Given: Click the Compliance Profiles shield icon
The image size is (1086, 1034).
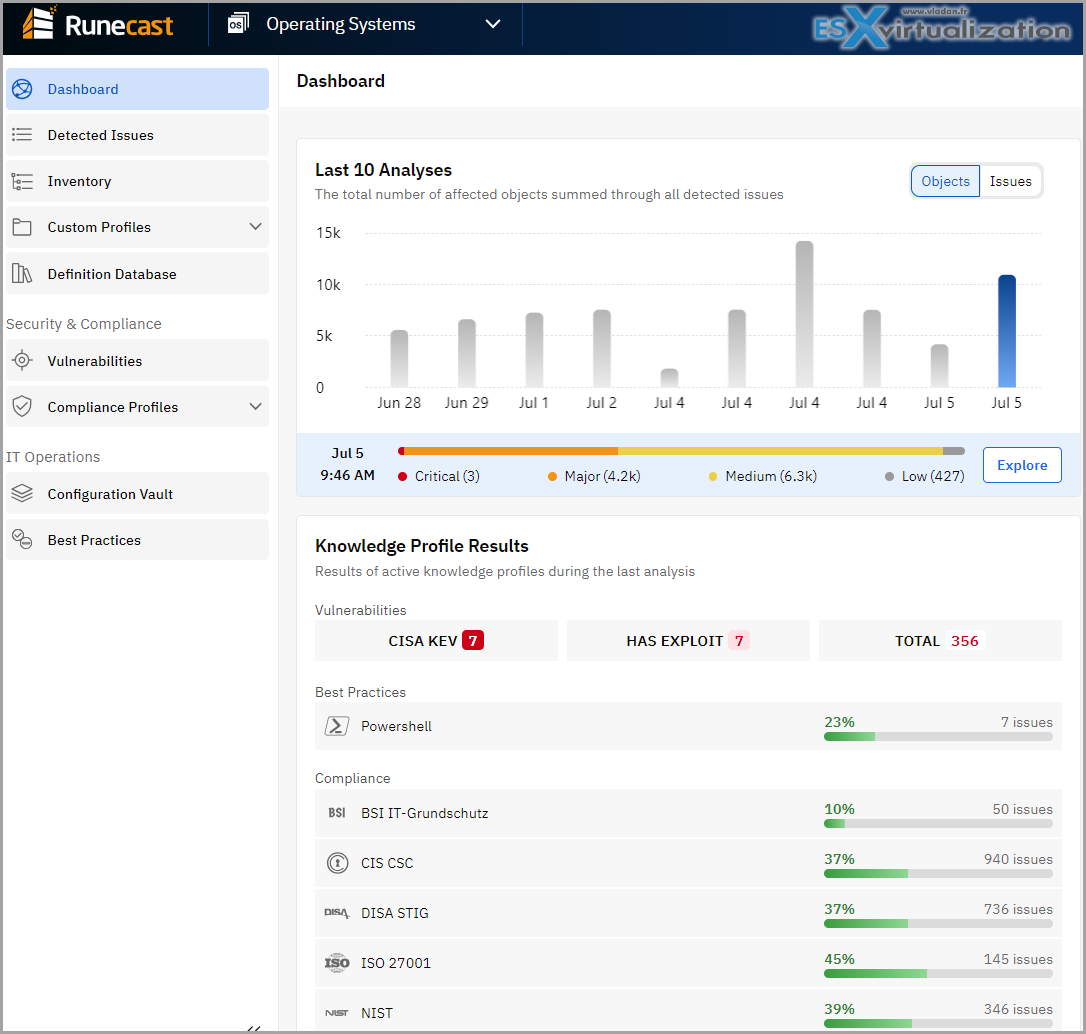Looking at the screenshot, I should point(22,407).
